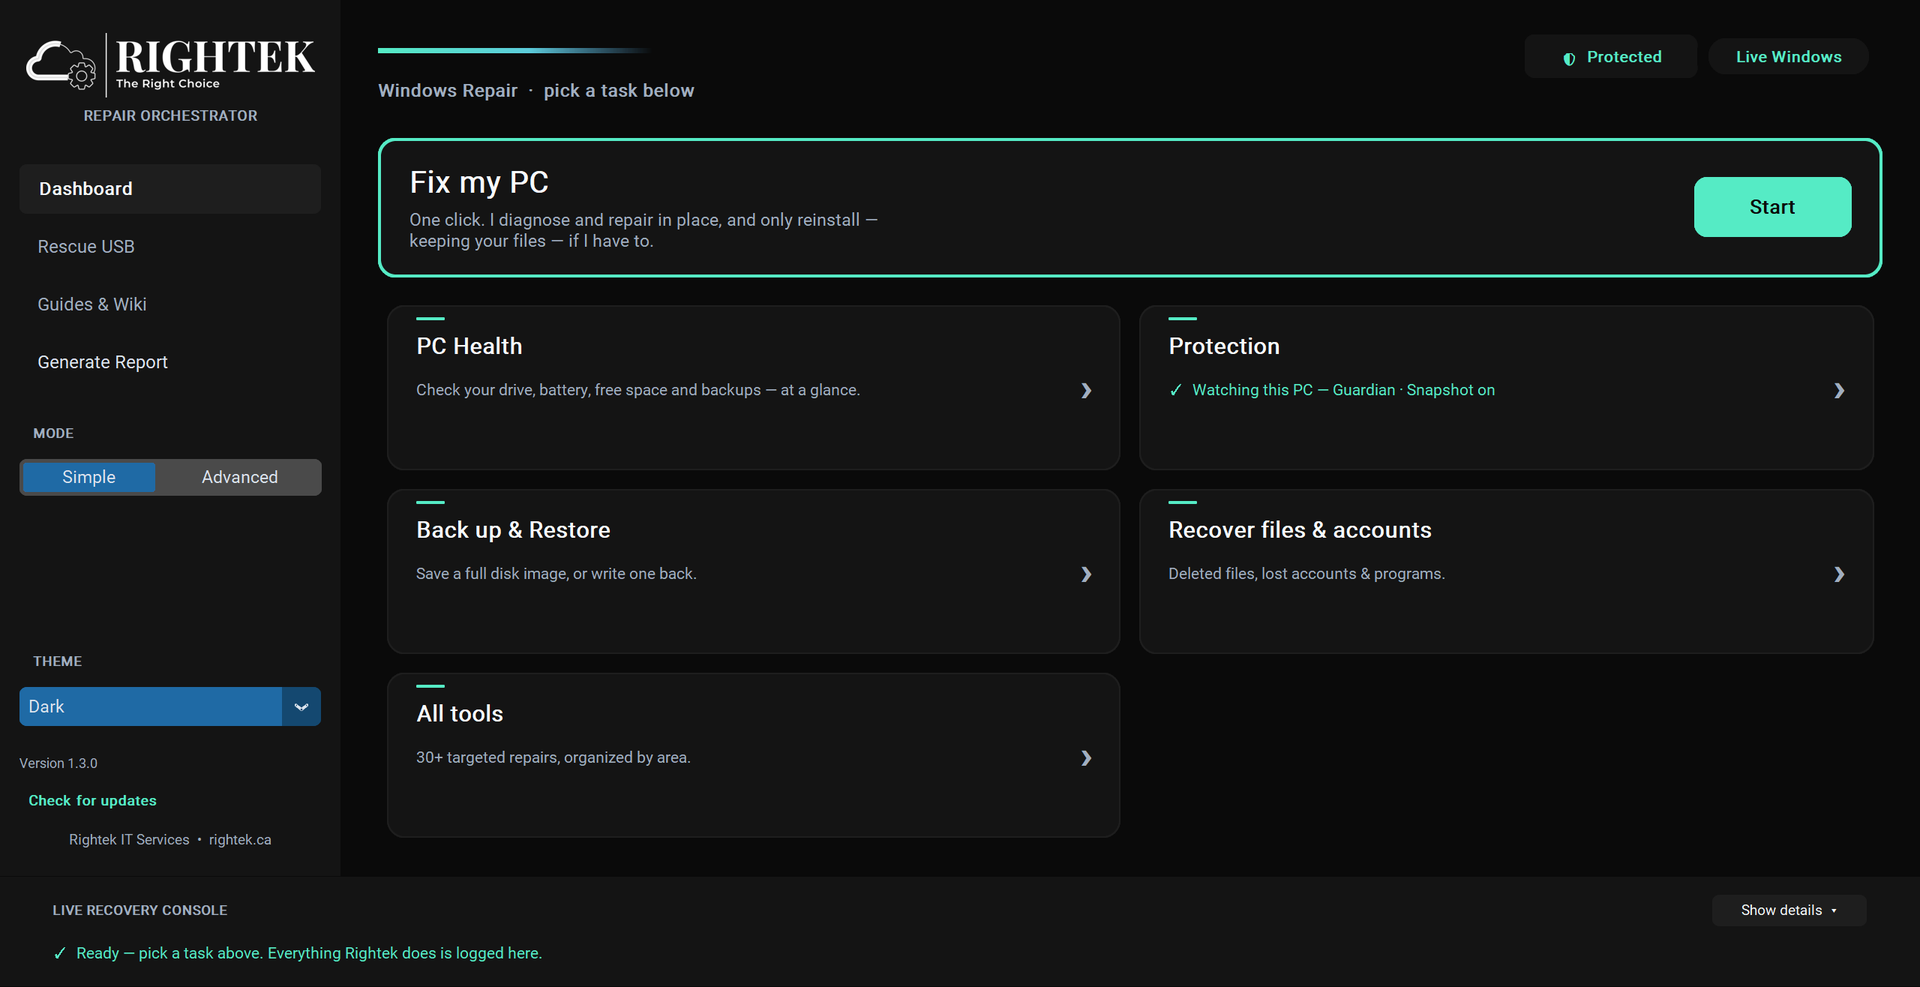Start the Fix my PC repair
The width and height of the screenshot is (1920, 987).
(1772, 207)
